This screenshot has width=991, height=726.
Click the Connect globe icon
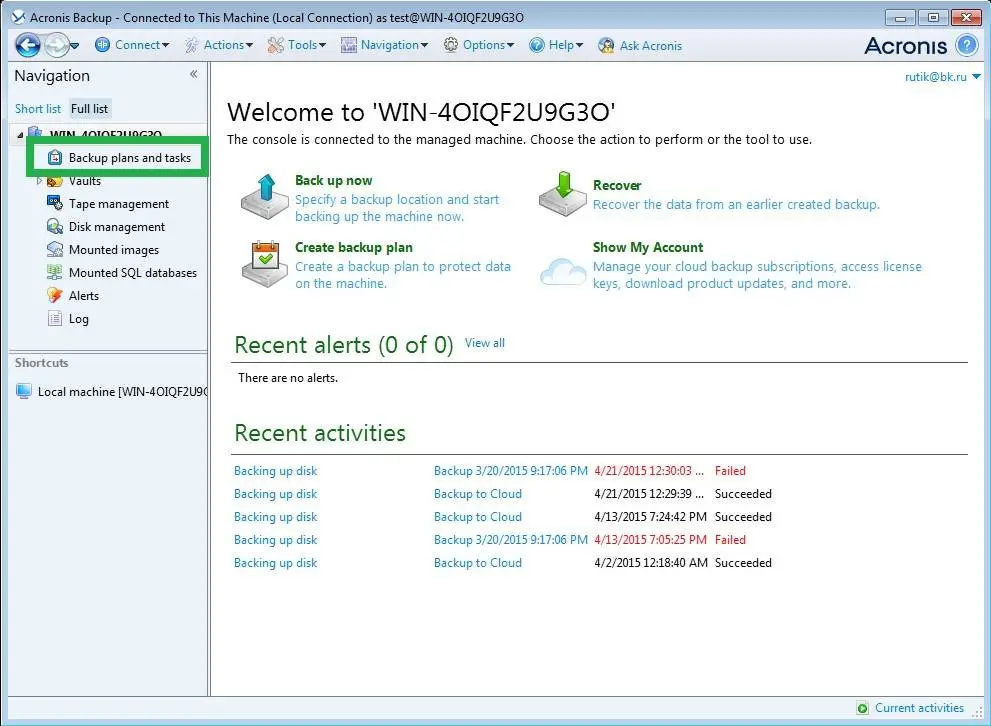click(x=102, y=45)
